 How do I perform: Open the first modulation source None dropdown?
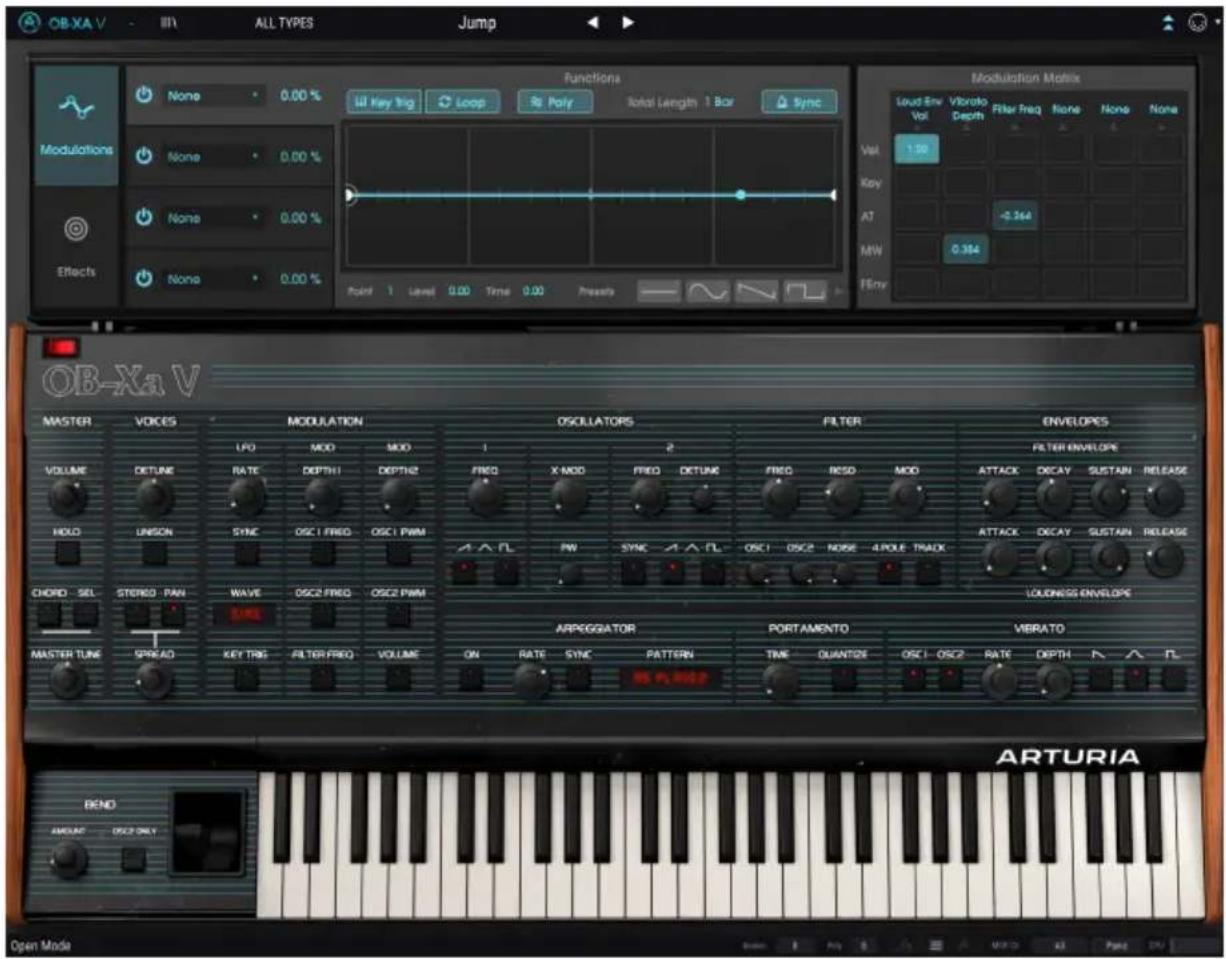212,96
